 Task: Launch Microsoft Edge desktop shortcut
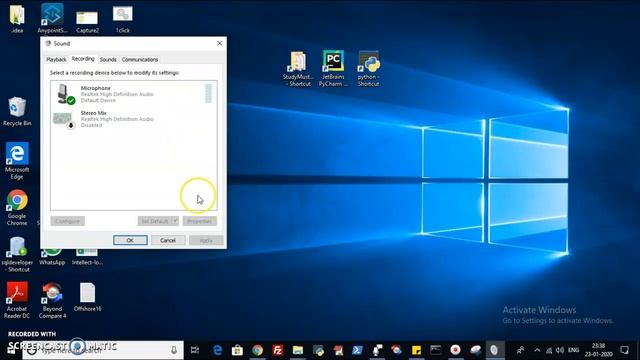pyautogui.click(x=17, y=160)
